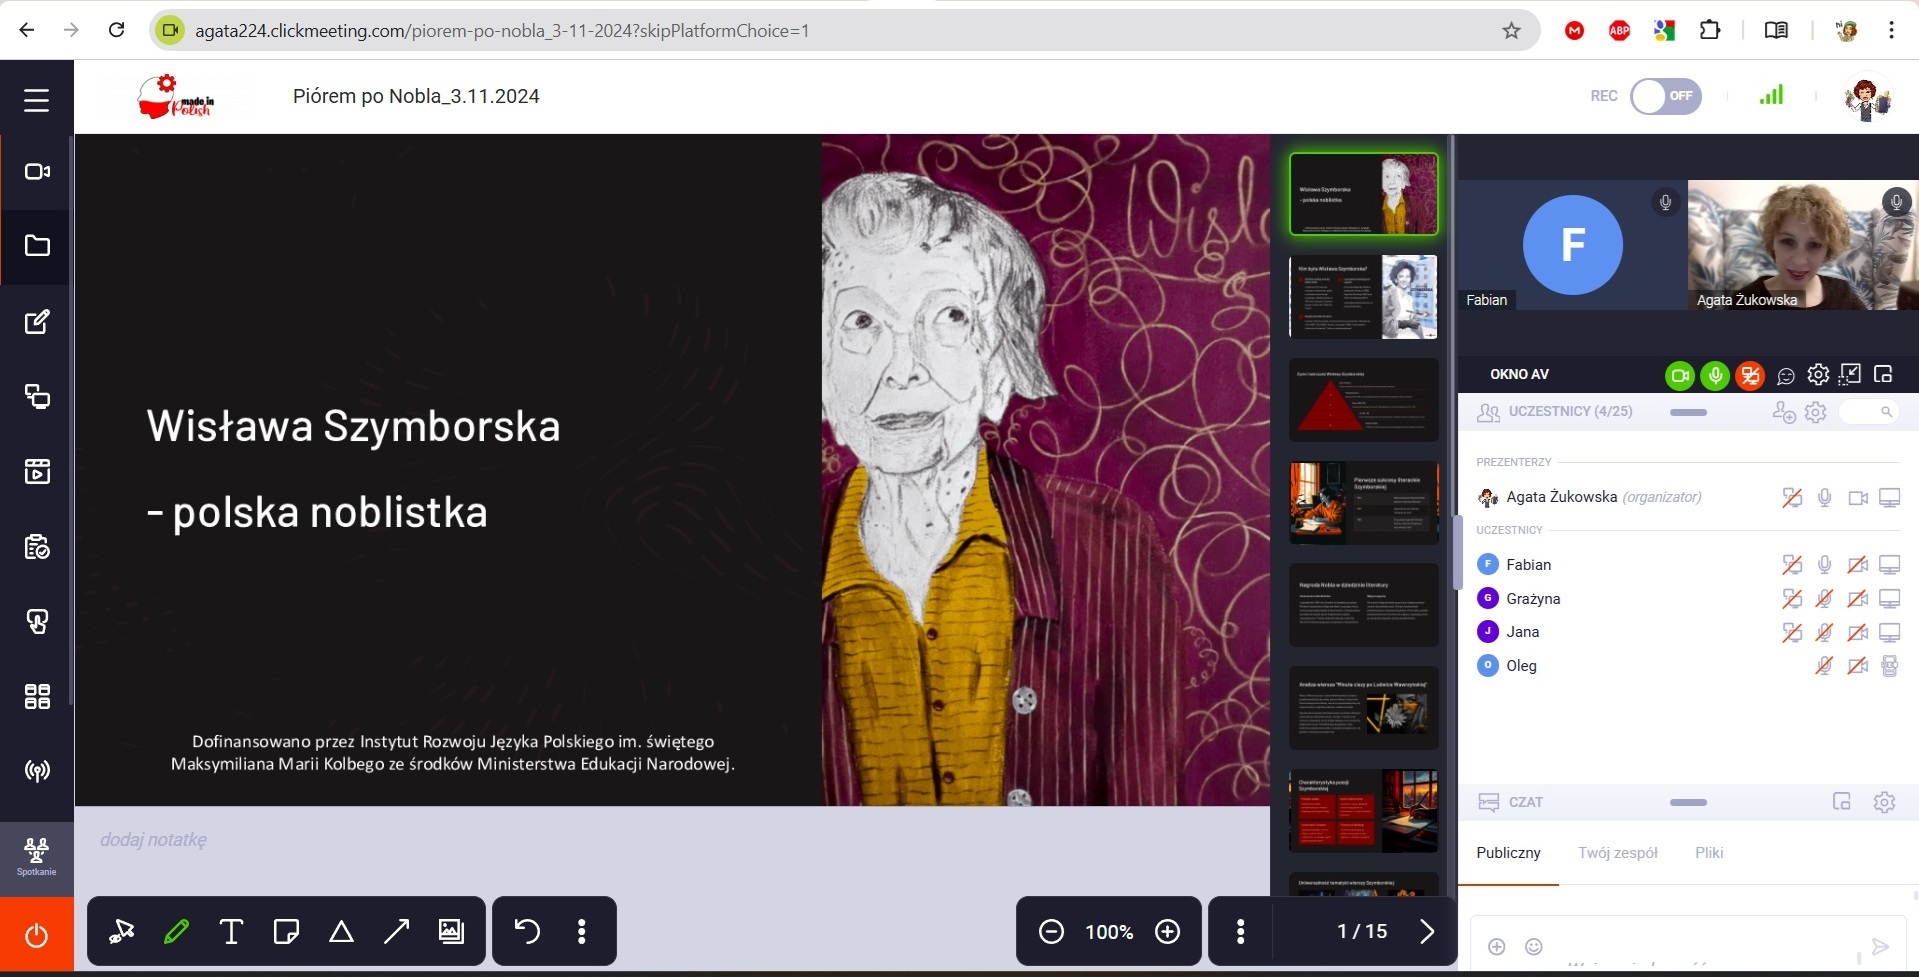Toggle Jana's disabled camera icon

(x=1857, y=632)
